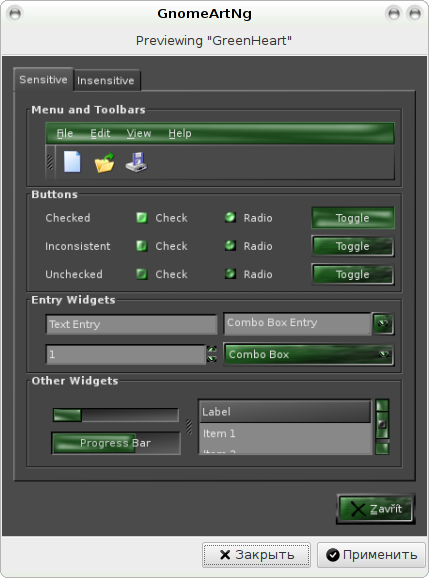Click the Применить apply button
Screen dimensions: 429x578
click(372, 555)
